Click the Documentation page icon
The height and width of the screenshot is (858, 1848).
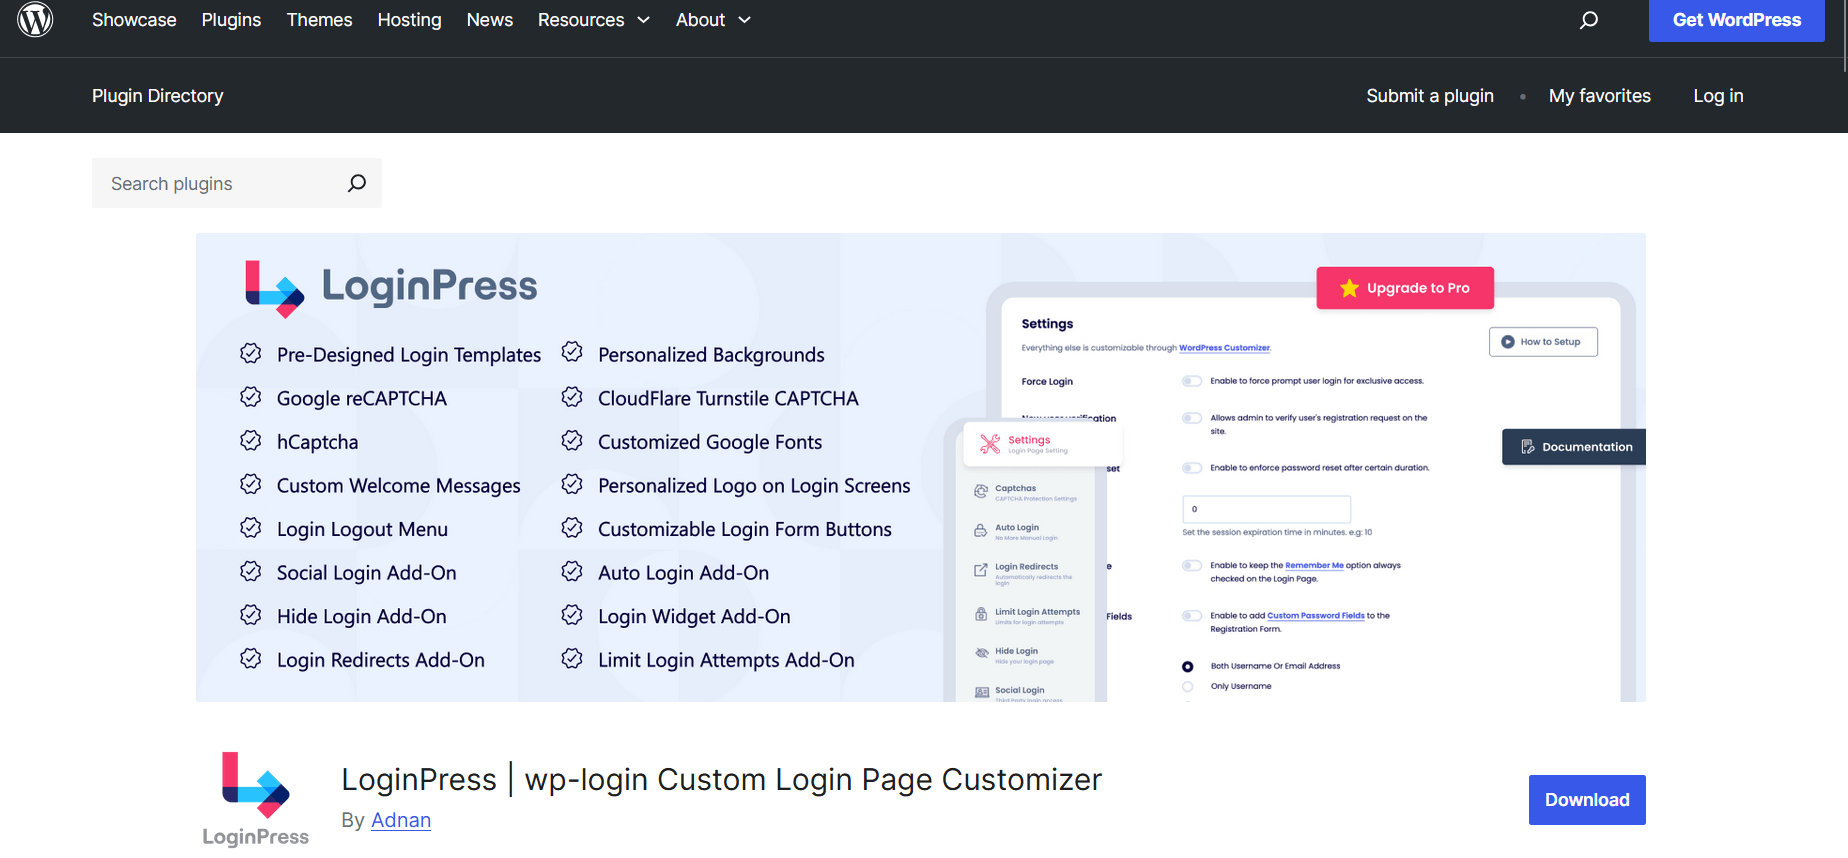pos(1528,447)
